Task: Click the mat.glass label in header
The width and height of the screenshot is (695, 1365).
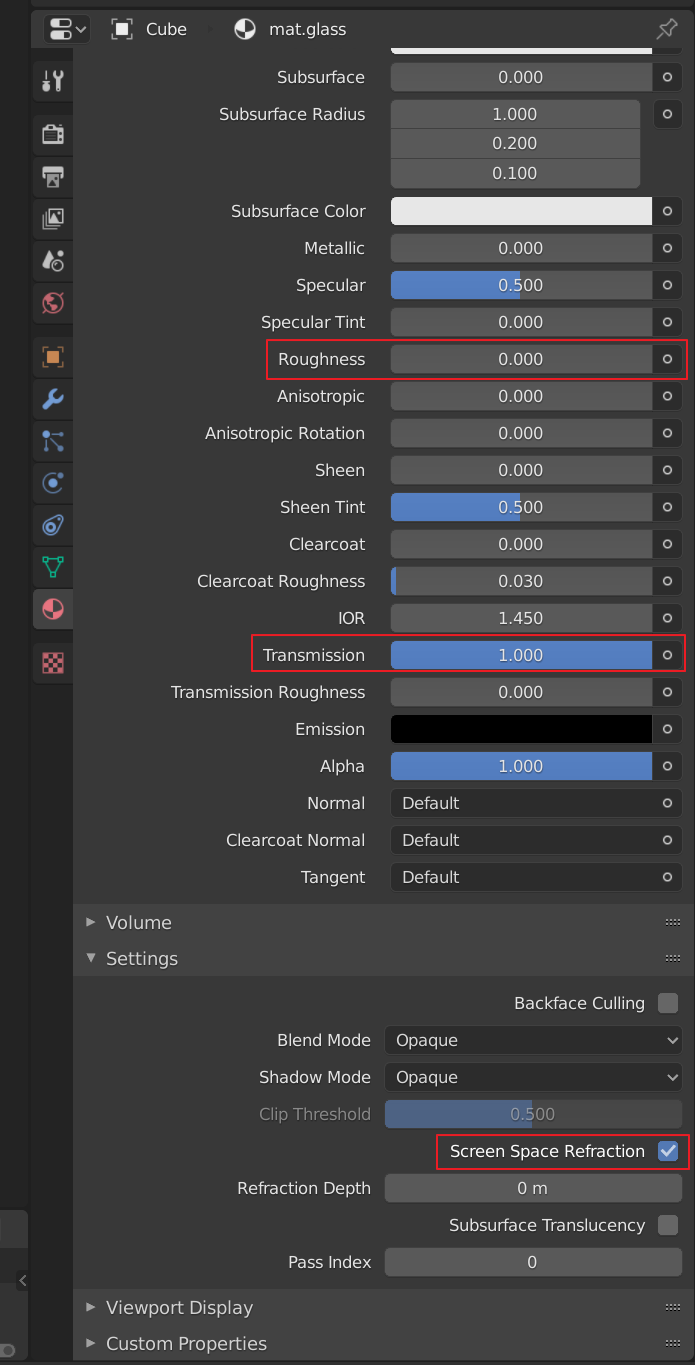Action: [308, 29]
